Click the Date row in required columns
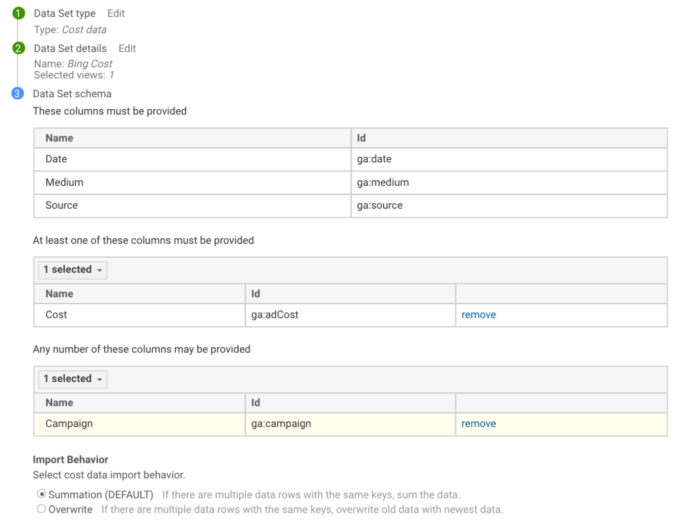 click(350, 159)
